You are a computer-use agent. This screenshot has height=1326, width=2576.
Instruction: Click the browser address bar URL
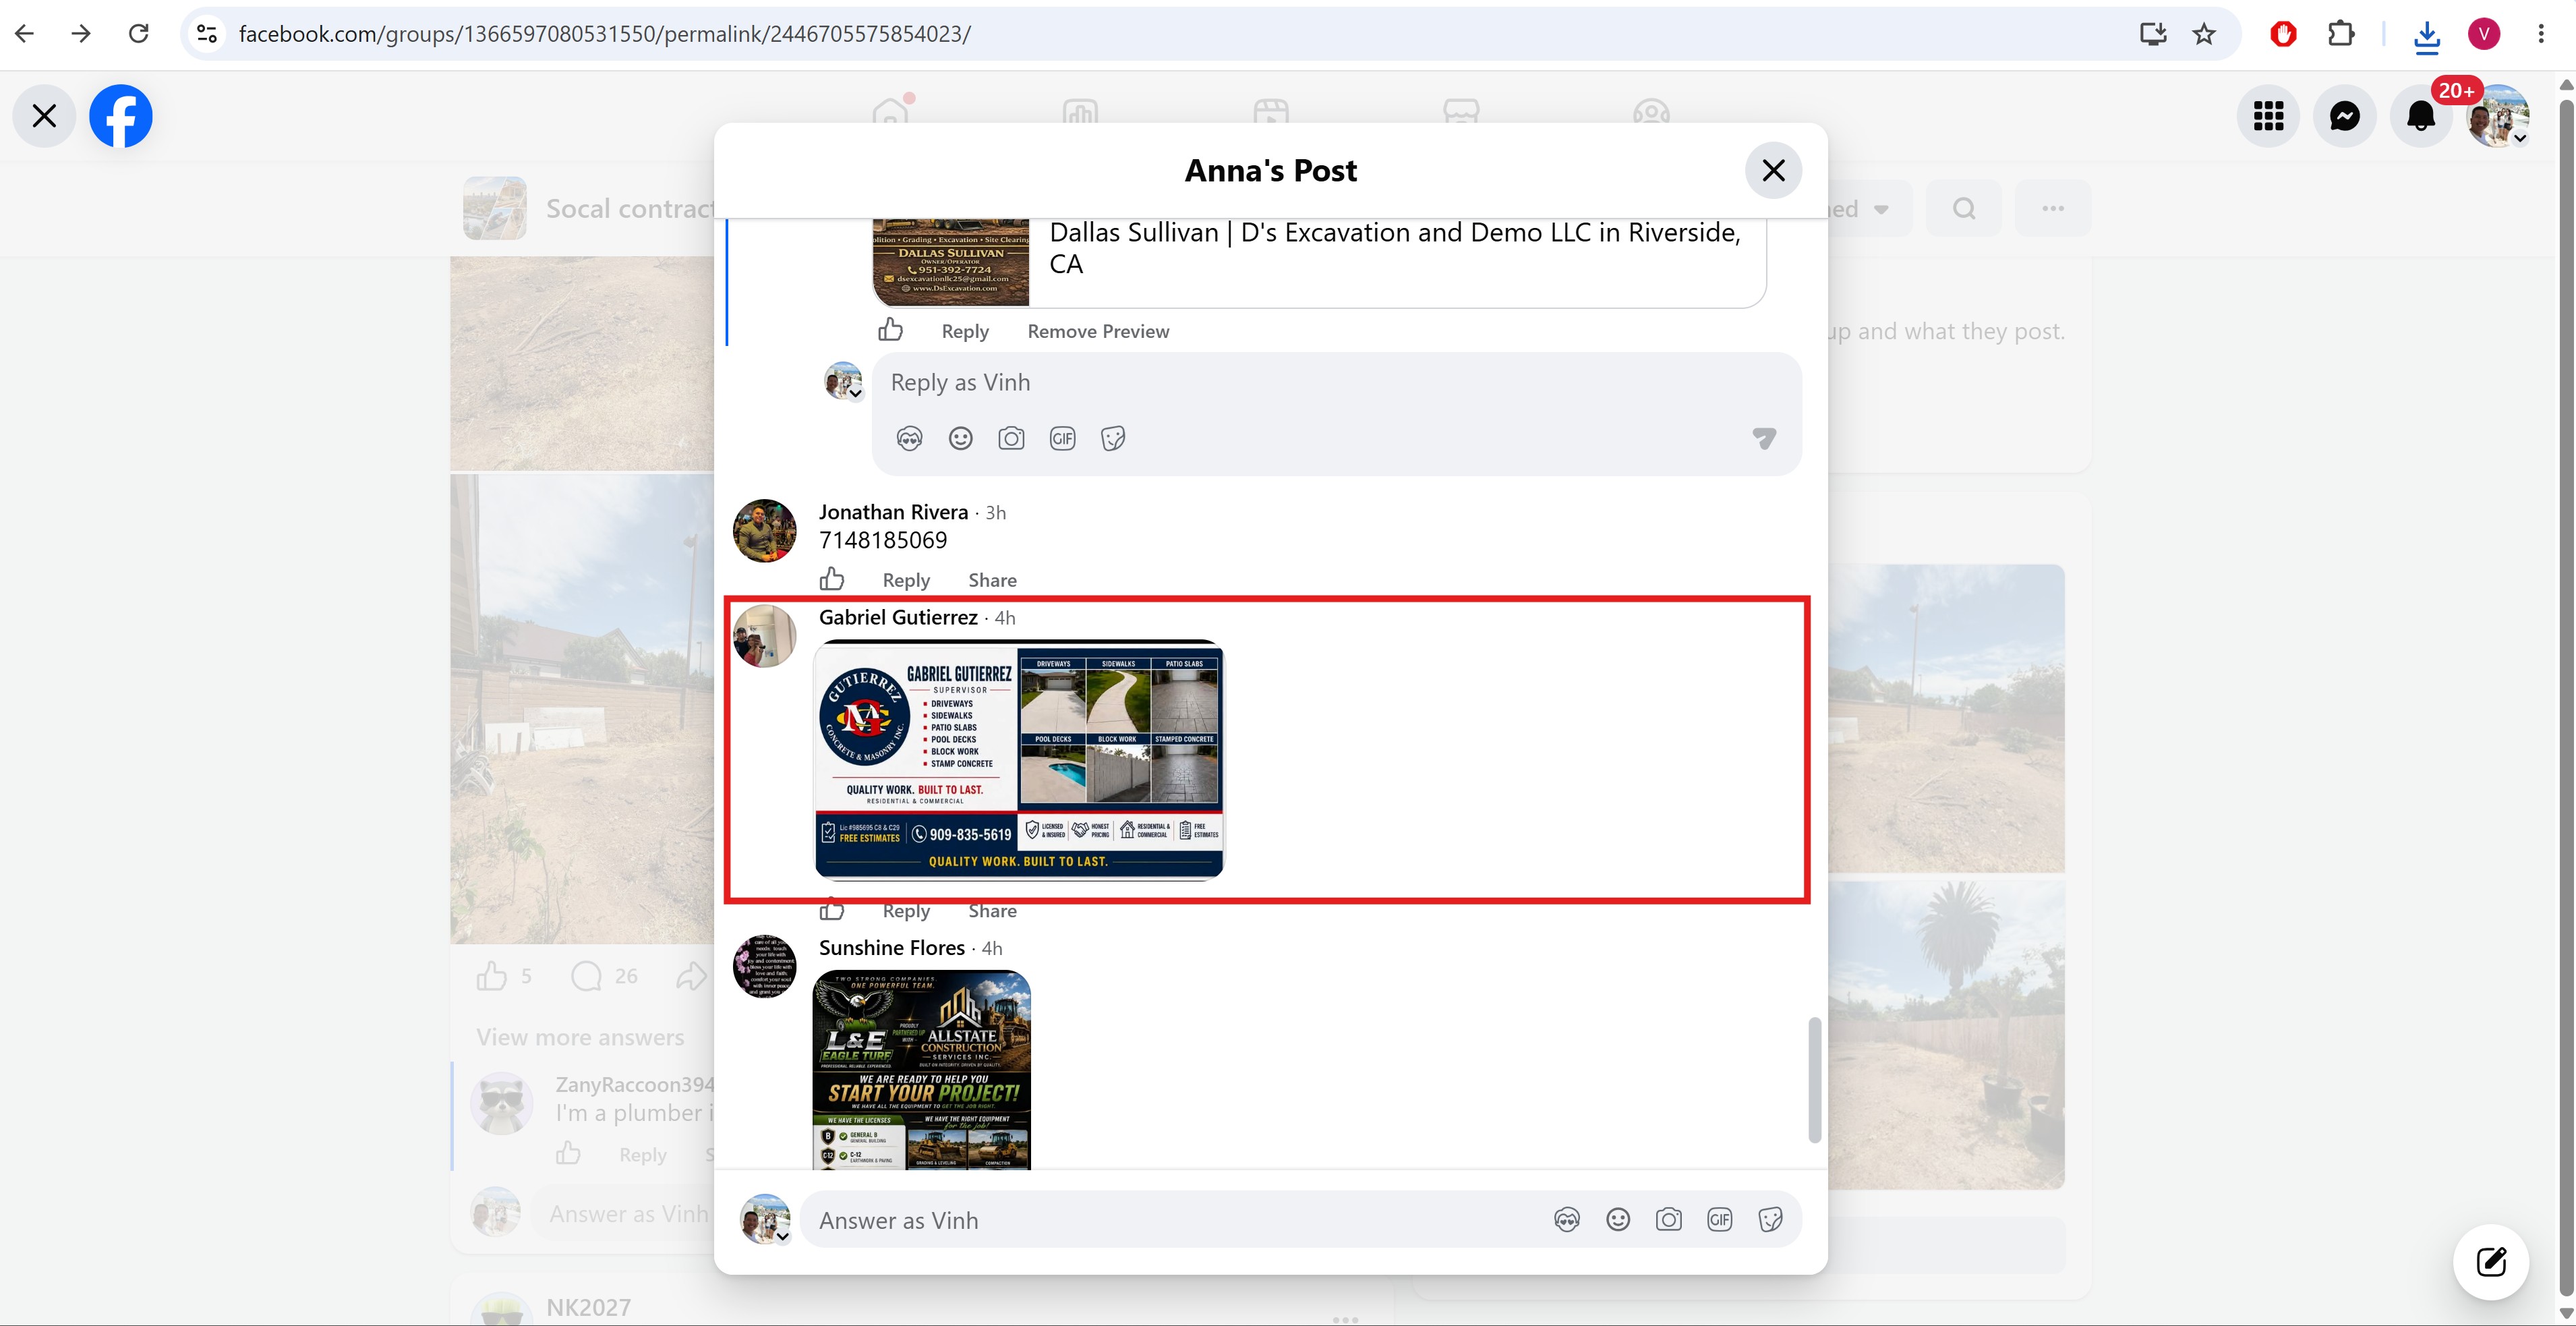[x=604, y=34]
